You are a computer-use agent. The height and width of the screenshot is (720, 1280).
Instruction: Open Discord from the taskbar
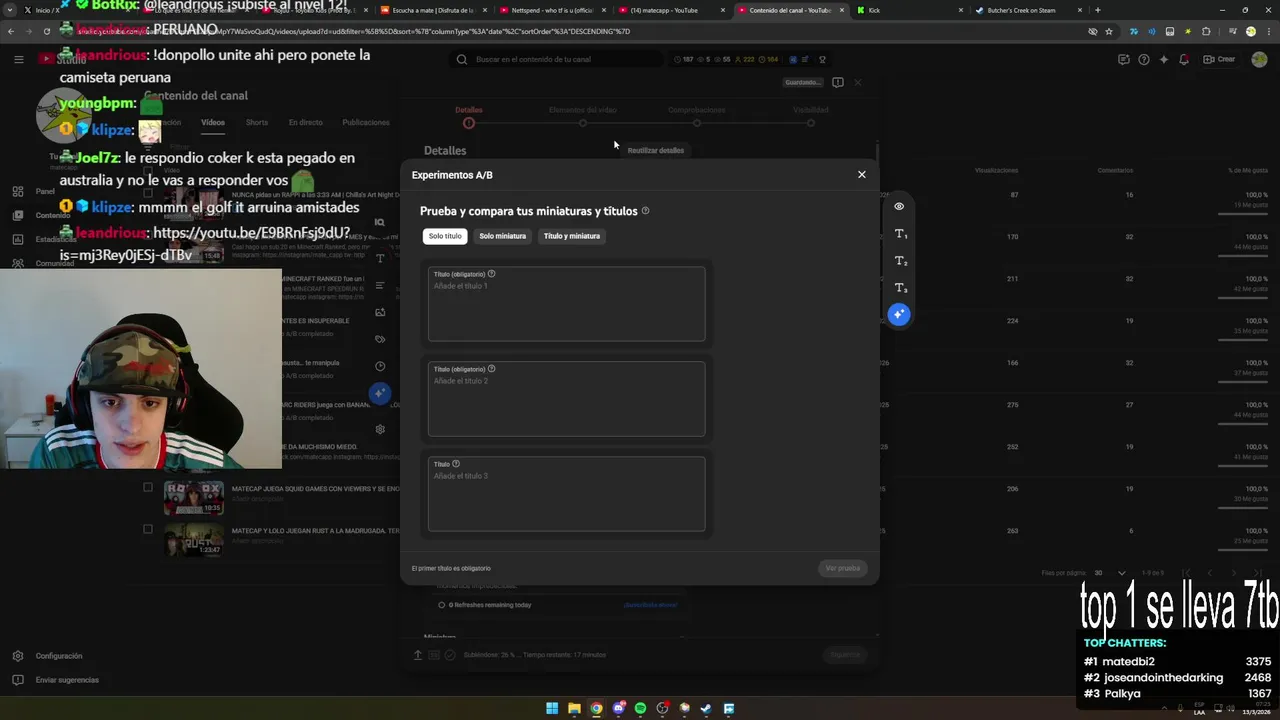coord(618,708)
